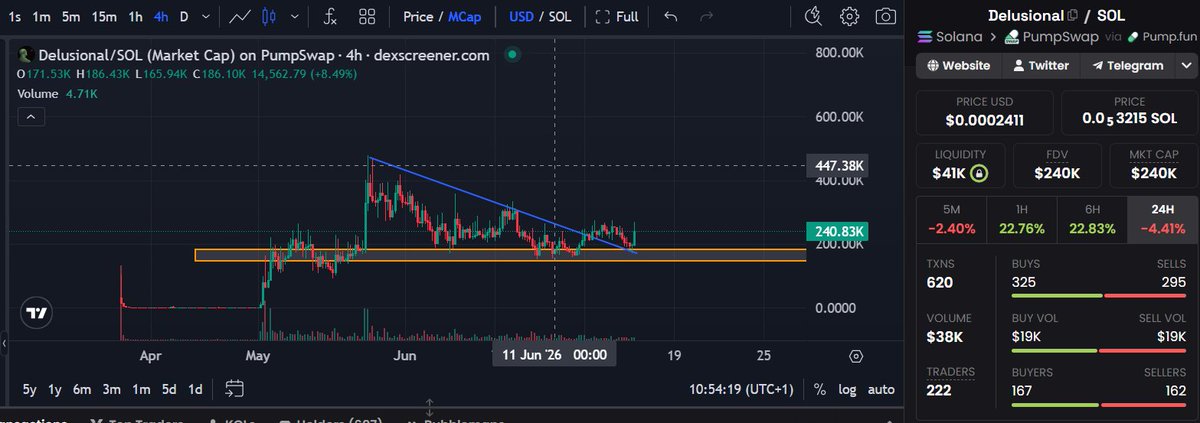The height and width of the screenshot is (423, 1200).
Task: Click the panel resize handle below the chart
Action: click(430, 408)
